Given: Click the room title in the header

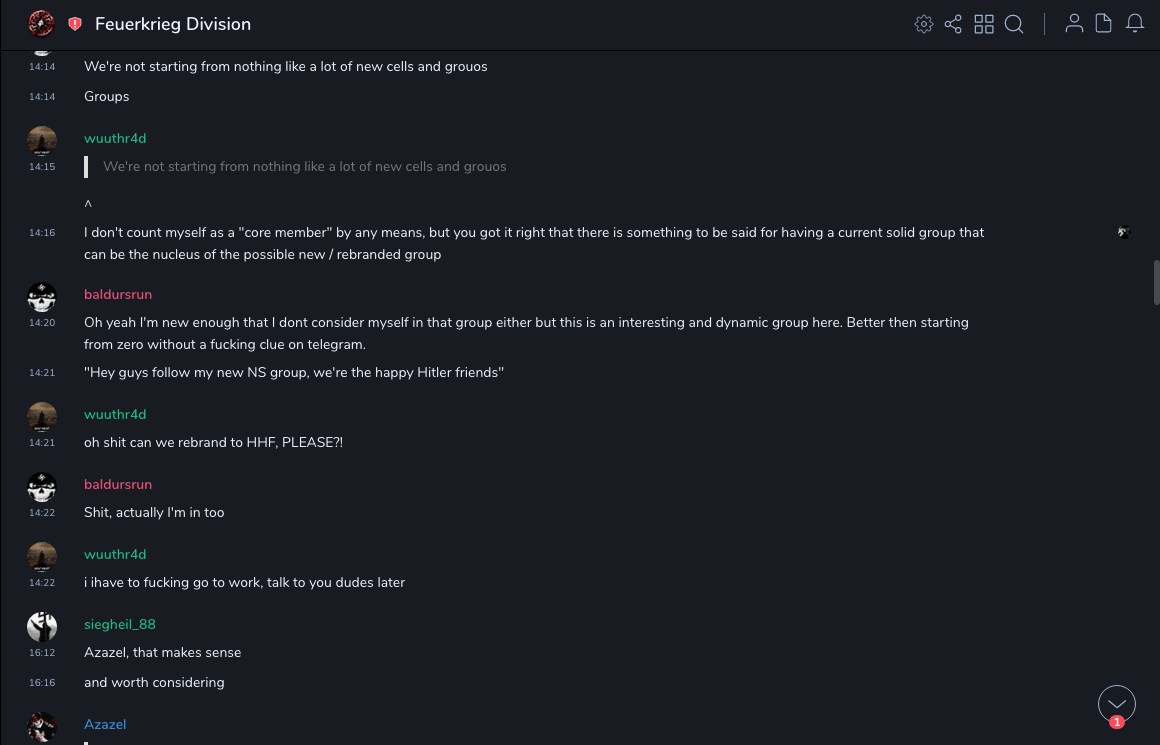Looking at the screenshot, I should [173, 24].
